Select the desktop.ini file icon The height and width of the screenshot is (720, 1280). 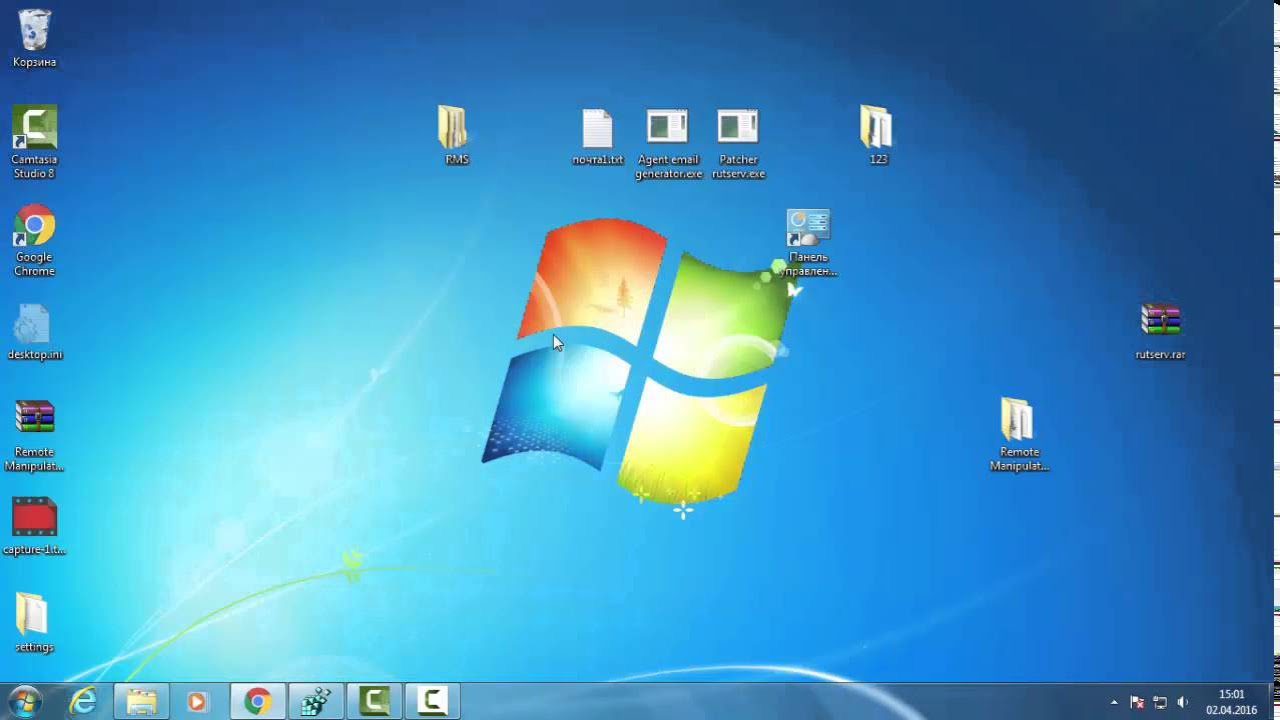pyautogui.click(x=34, y=332)
